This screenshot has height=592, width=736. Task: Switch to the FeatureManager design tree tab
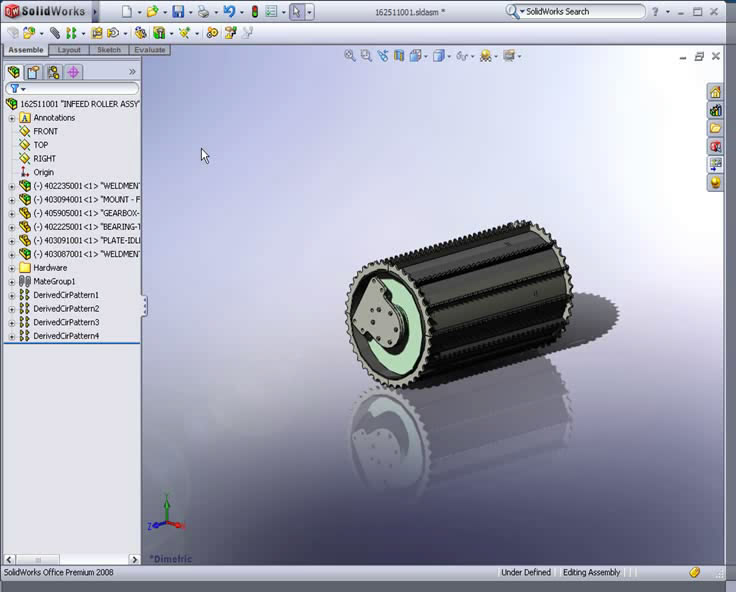tap(14, 72)
